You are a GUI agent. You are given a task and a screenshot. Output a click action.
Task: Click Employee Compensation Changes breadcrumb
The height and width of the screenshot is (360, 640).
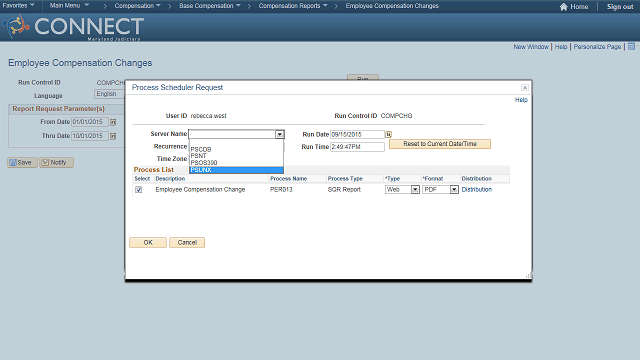(392, 6)
